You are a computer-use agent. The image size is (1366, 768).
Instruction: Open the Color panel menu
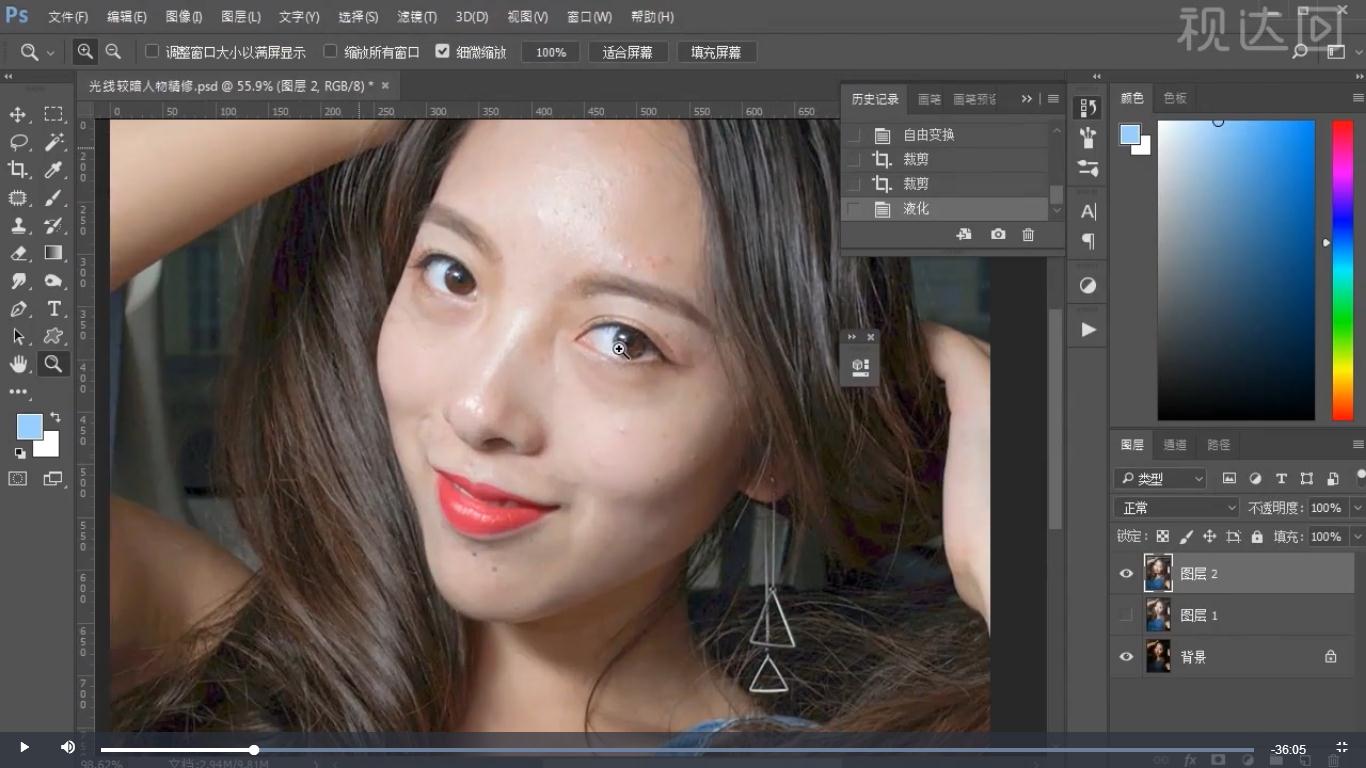pyautogui.click(x=1358, y=98)
